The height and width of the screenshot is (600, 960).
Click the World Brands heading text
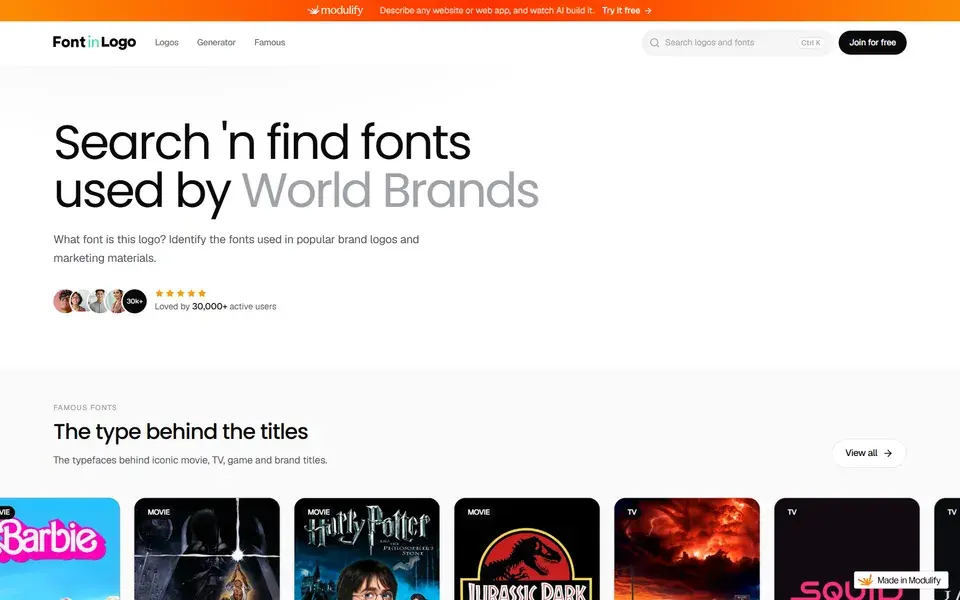[x=390, y=190]
